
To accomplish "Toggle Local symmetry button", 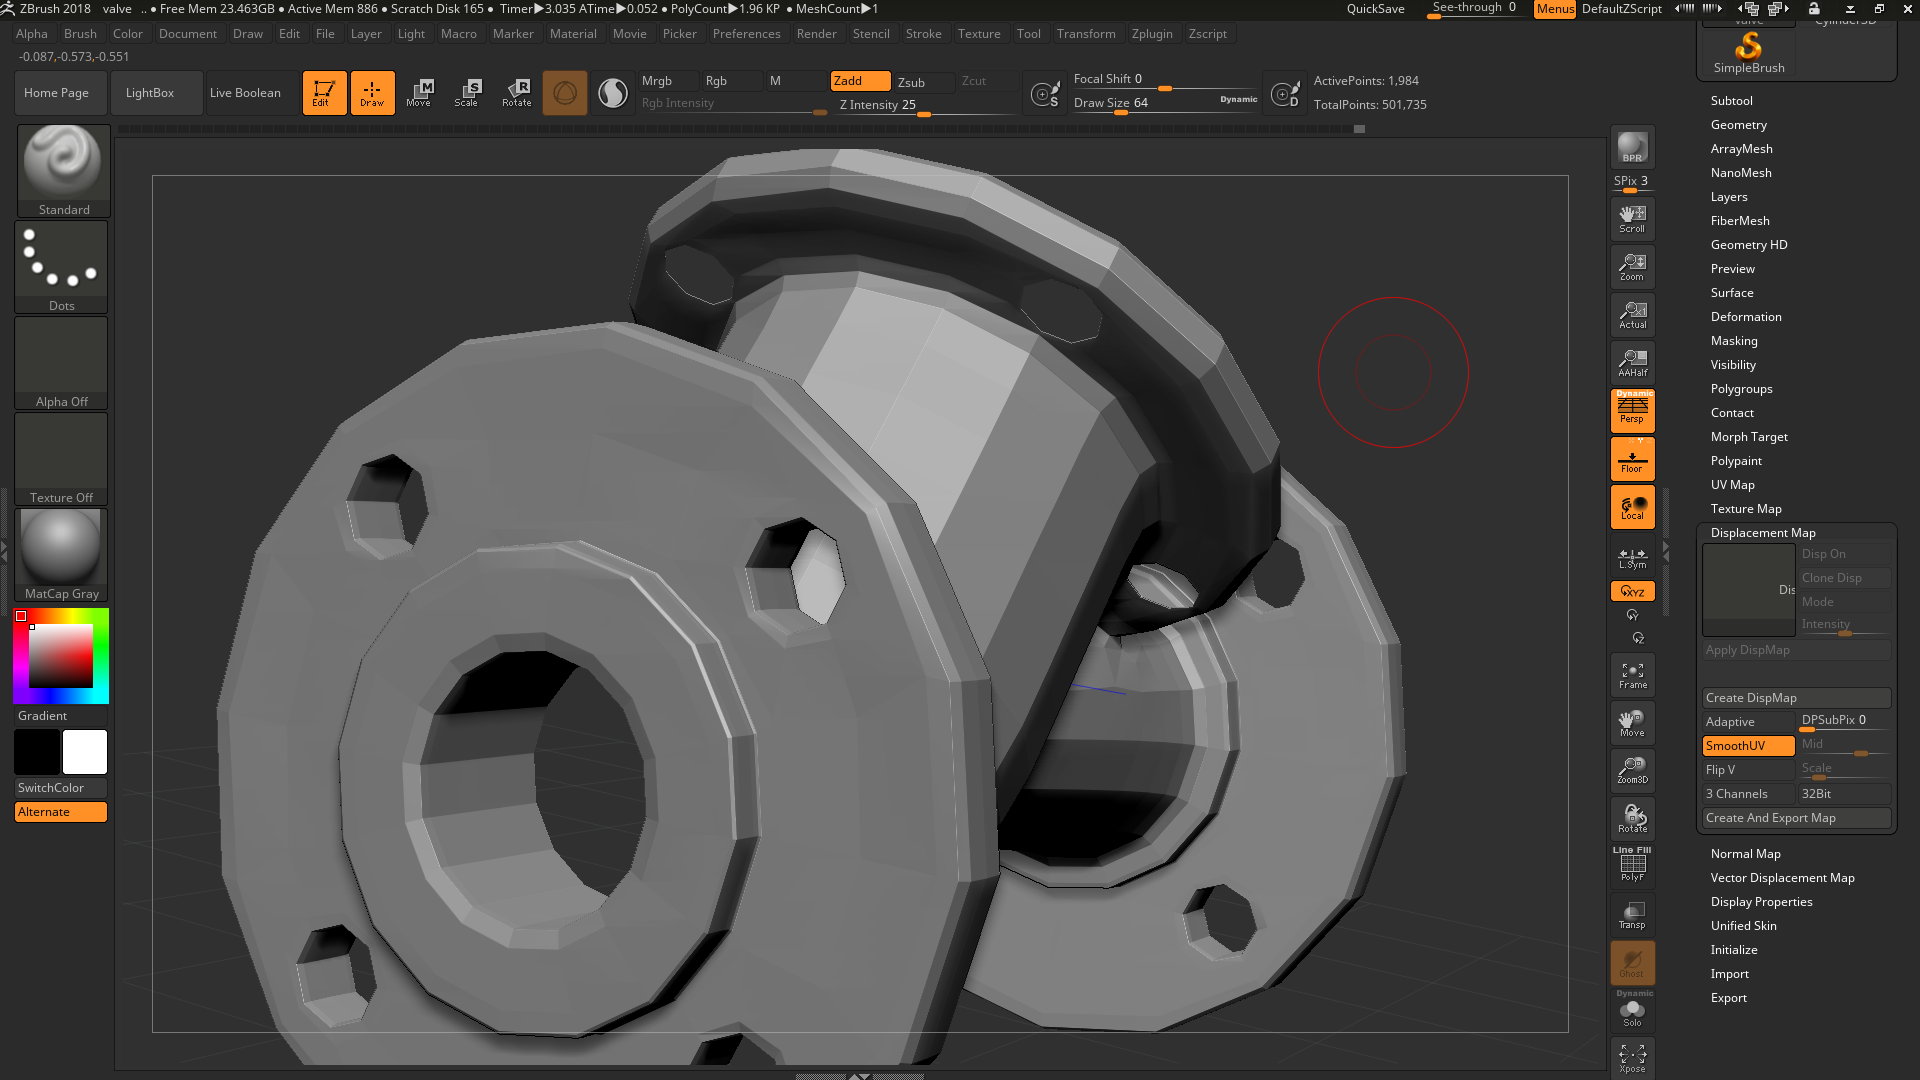I will click(1632, 507).
